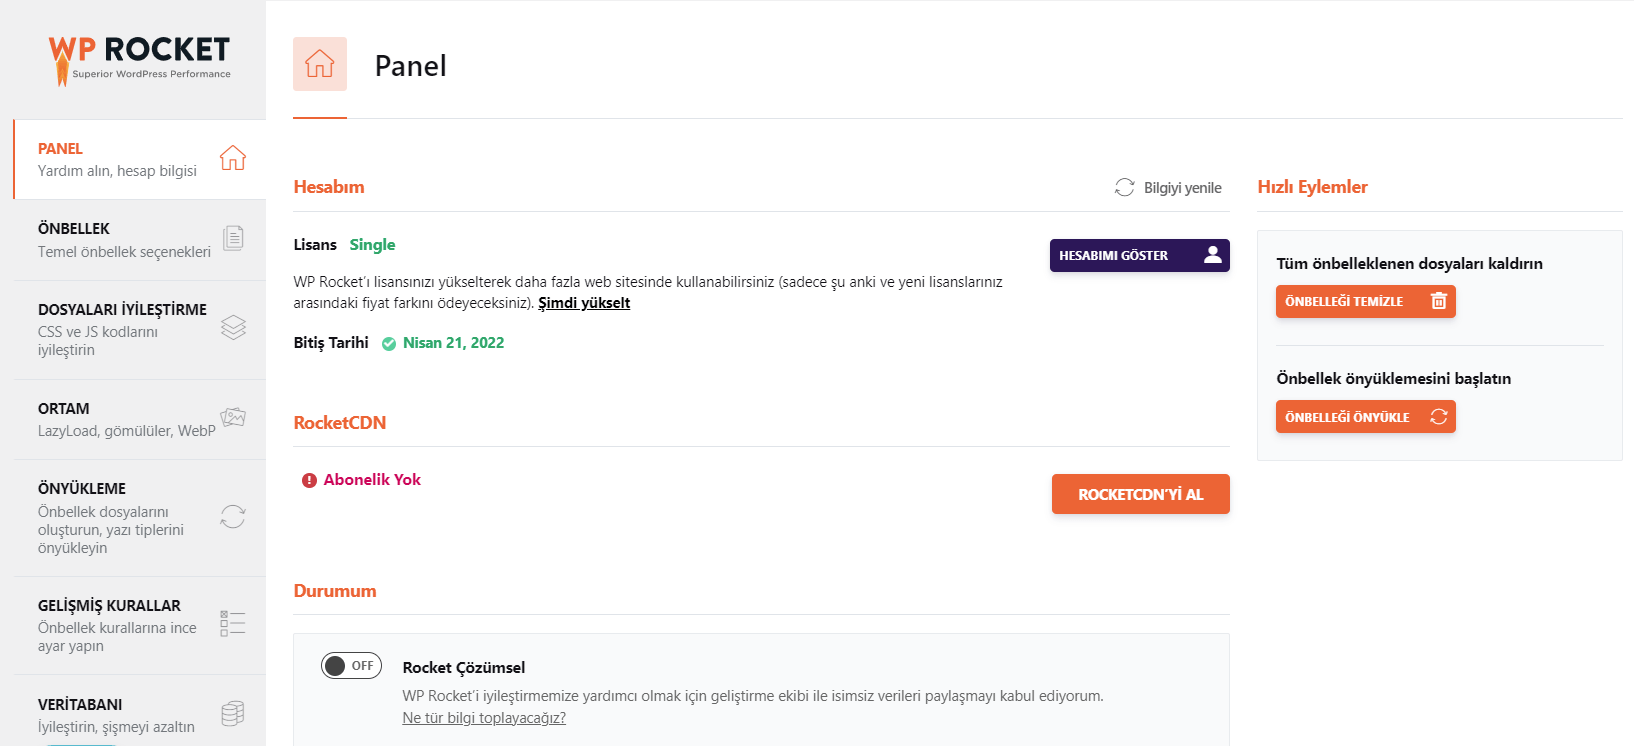The width and height of the screenshot is (1634, 746).
Task: Click the Önbelleği Temizle button
Action: point(1365,301)
